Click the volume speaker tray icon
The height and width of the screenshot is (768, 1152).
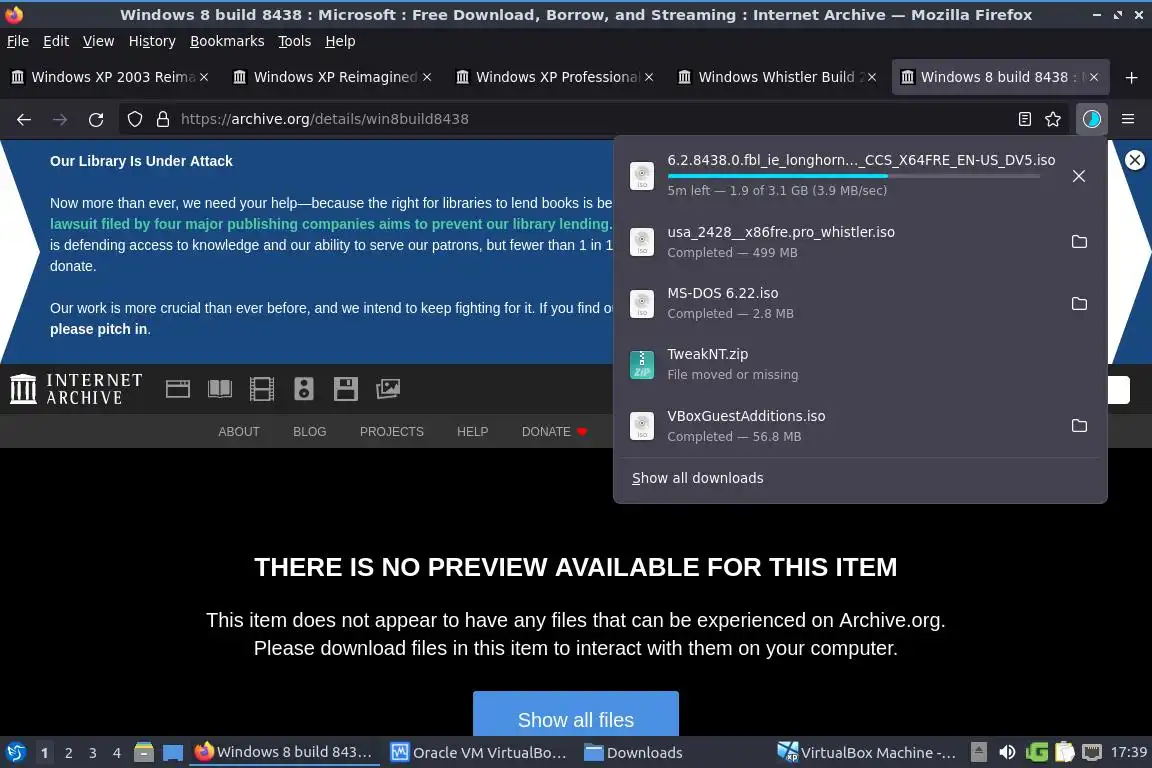pyautogui.click(x=1007, y=752)
